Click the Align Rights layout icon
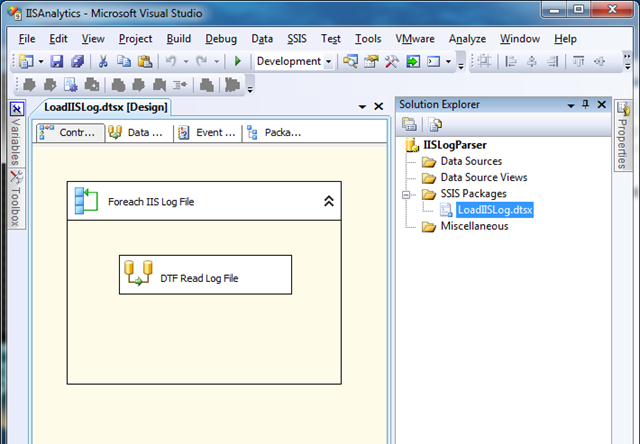Viewport: 640px width, 444px height. (x=553, y=62)
